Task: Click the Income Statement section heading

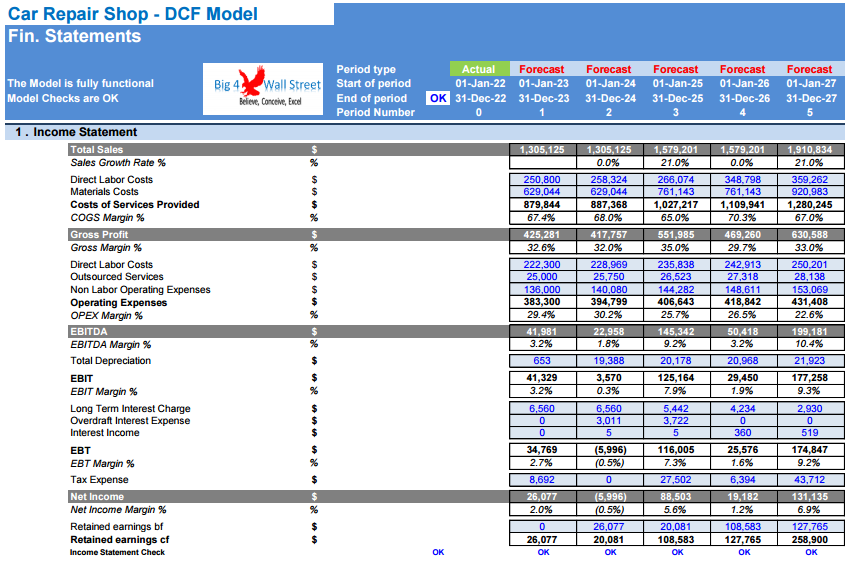Action: tap(76, 132)
